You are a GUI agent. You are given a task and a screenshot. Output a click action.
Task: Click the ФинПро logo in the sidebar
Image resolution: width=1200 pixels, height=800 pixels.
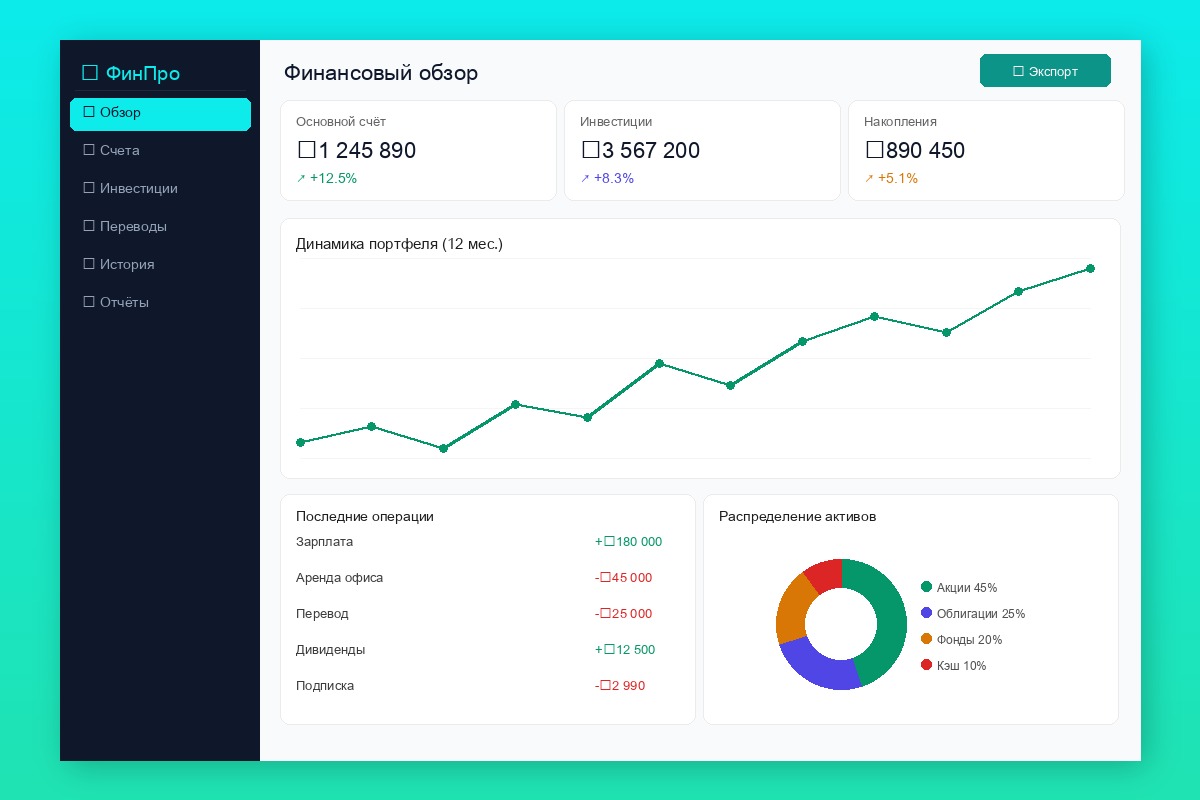pyautogui.click(x=130, y=73)
